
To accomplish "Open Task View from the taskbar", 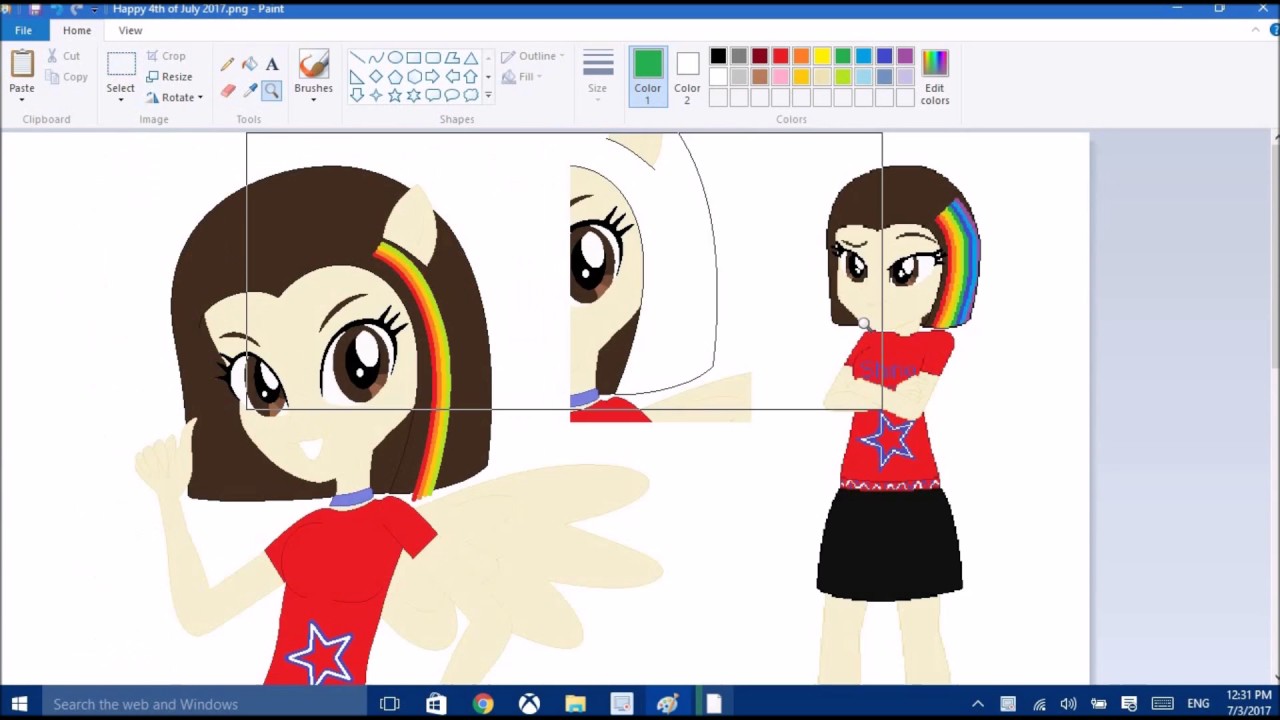I will pyautogui.click(x=389, y=704).
